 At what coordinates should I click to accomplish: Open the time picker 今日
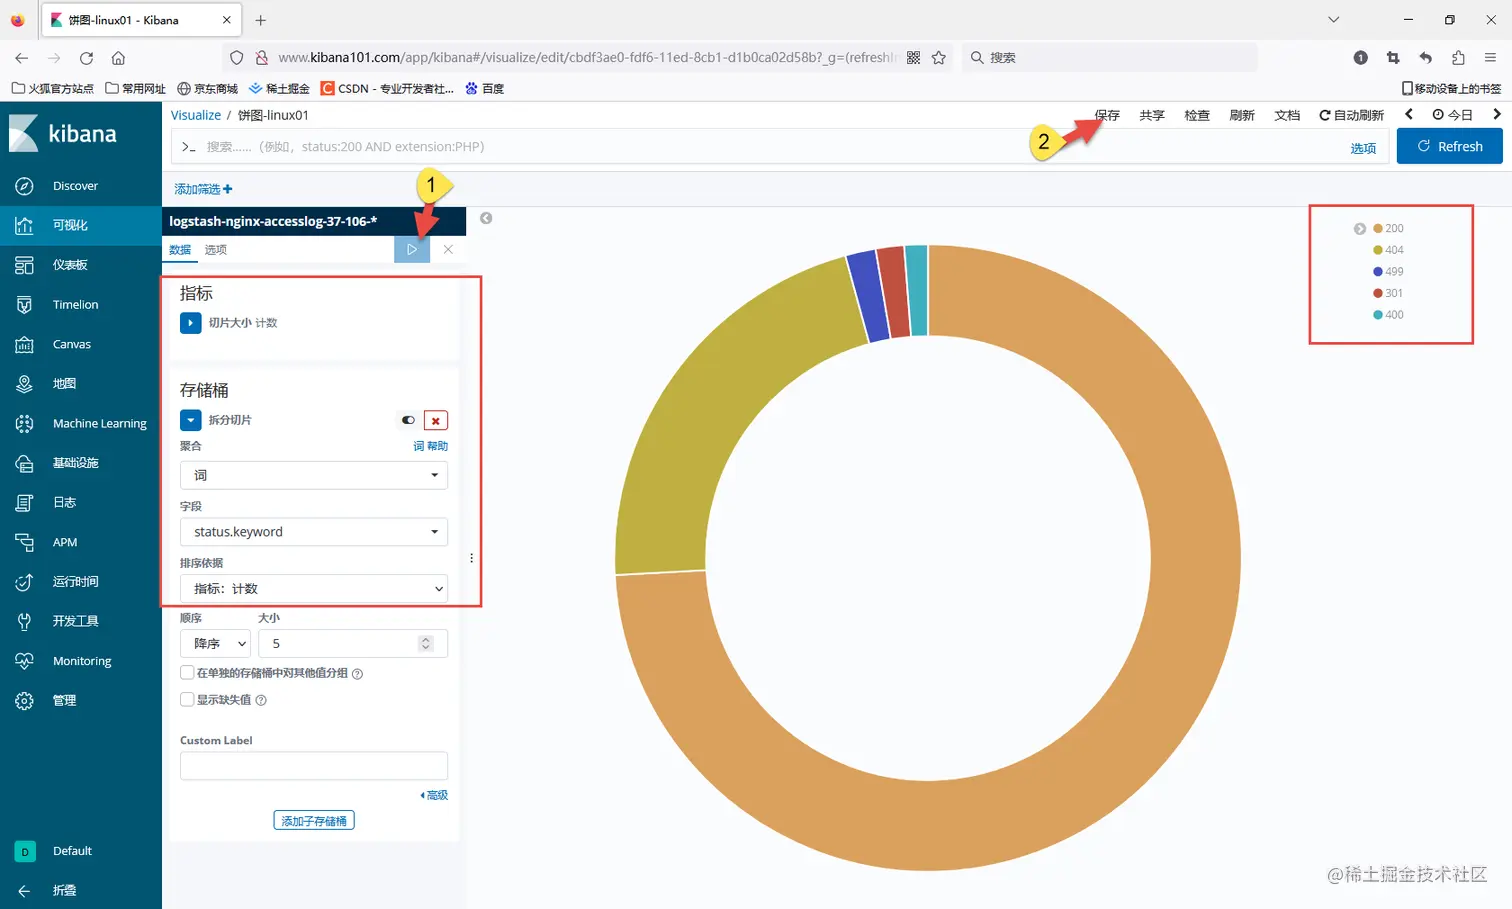[1453, 115]
